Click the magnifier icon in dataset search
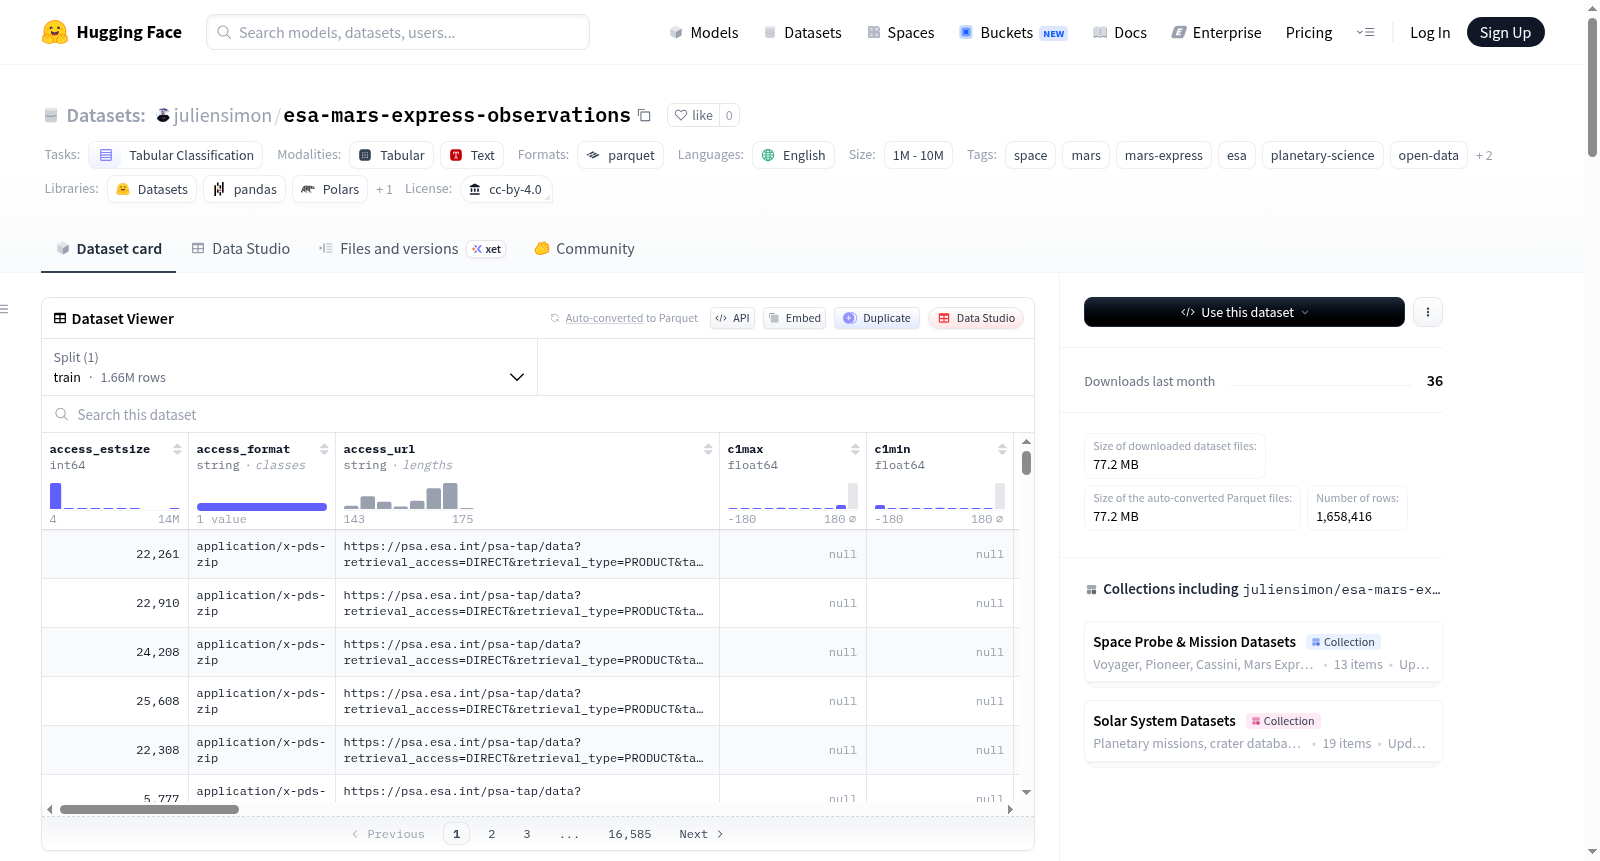 pyautogui.click(x=62, y=414)
